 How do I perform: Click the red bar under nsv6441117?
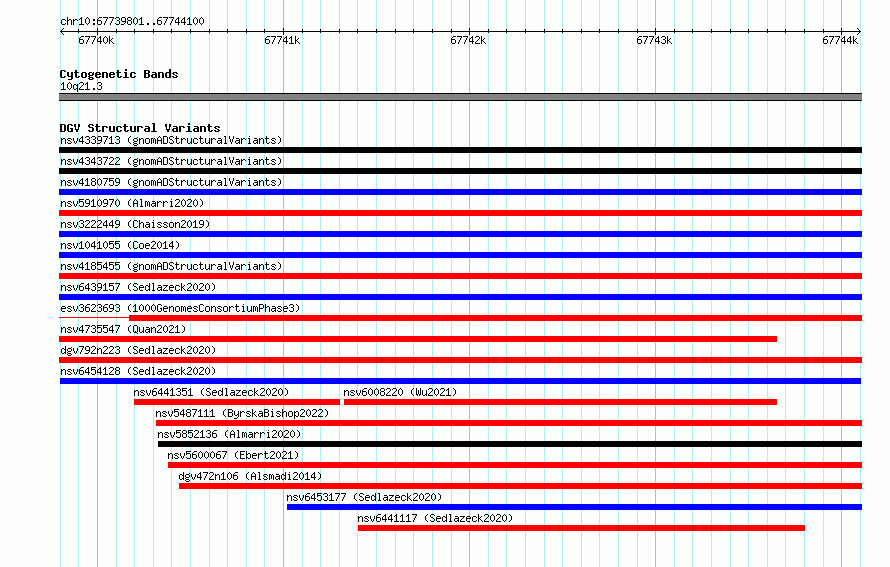(x=581, y=528)
